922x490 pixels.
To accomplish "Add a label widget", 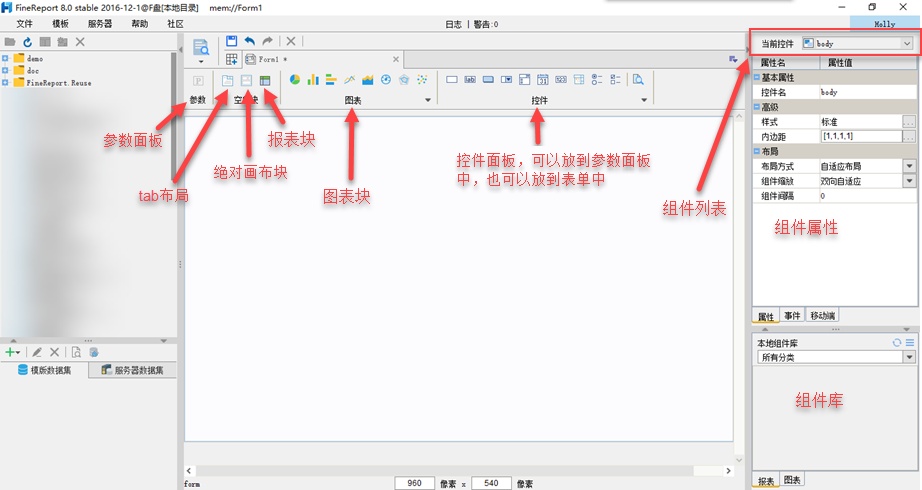I will point(470,79).
